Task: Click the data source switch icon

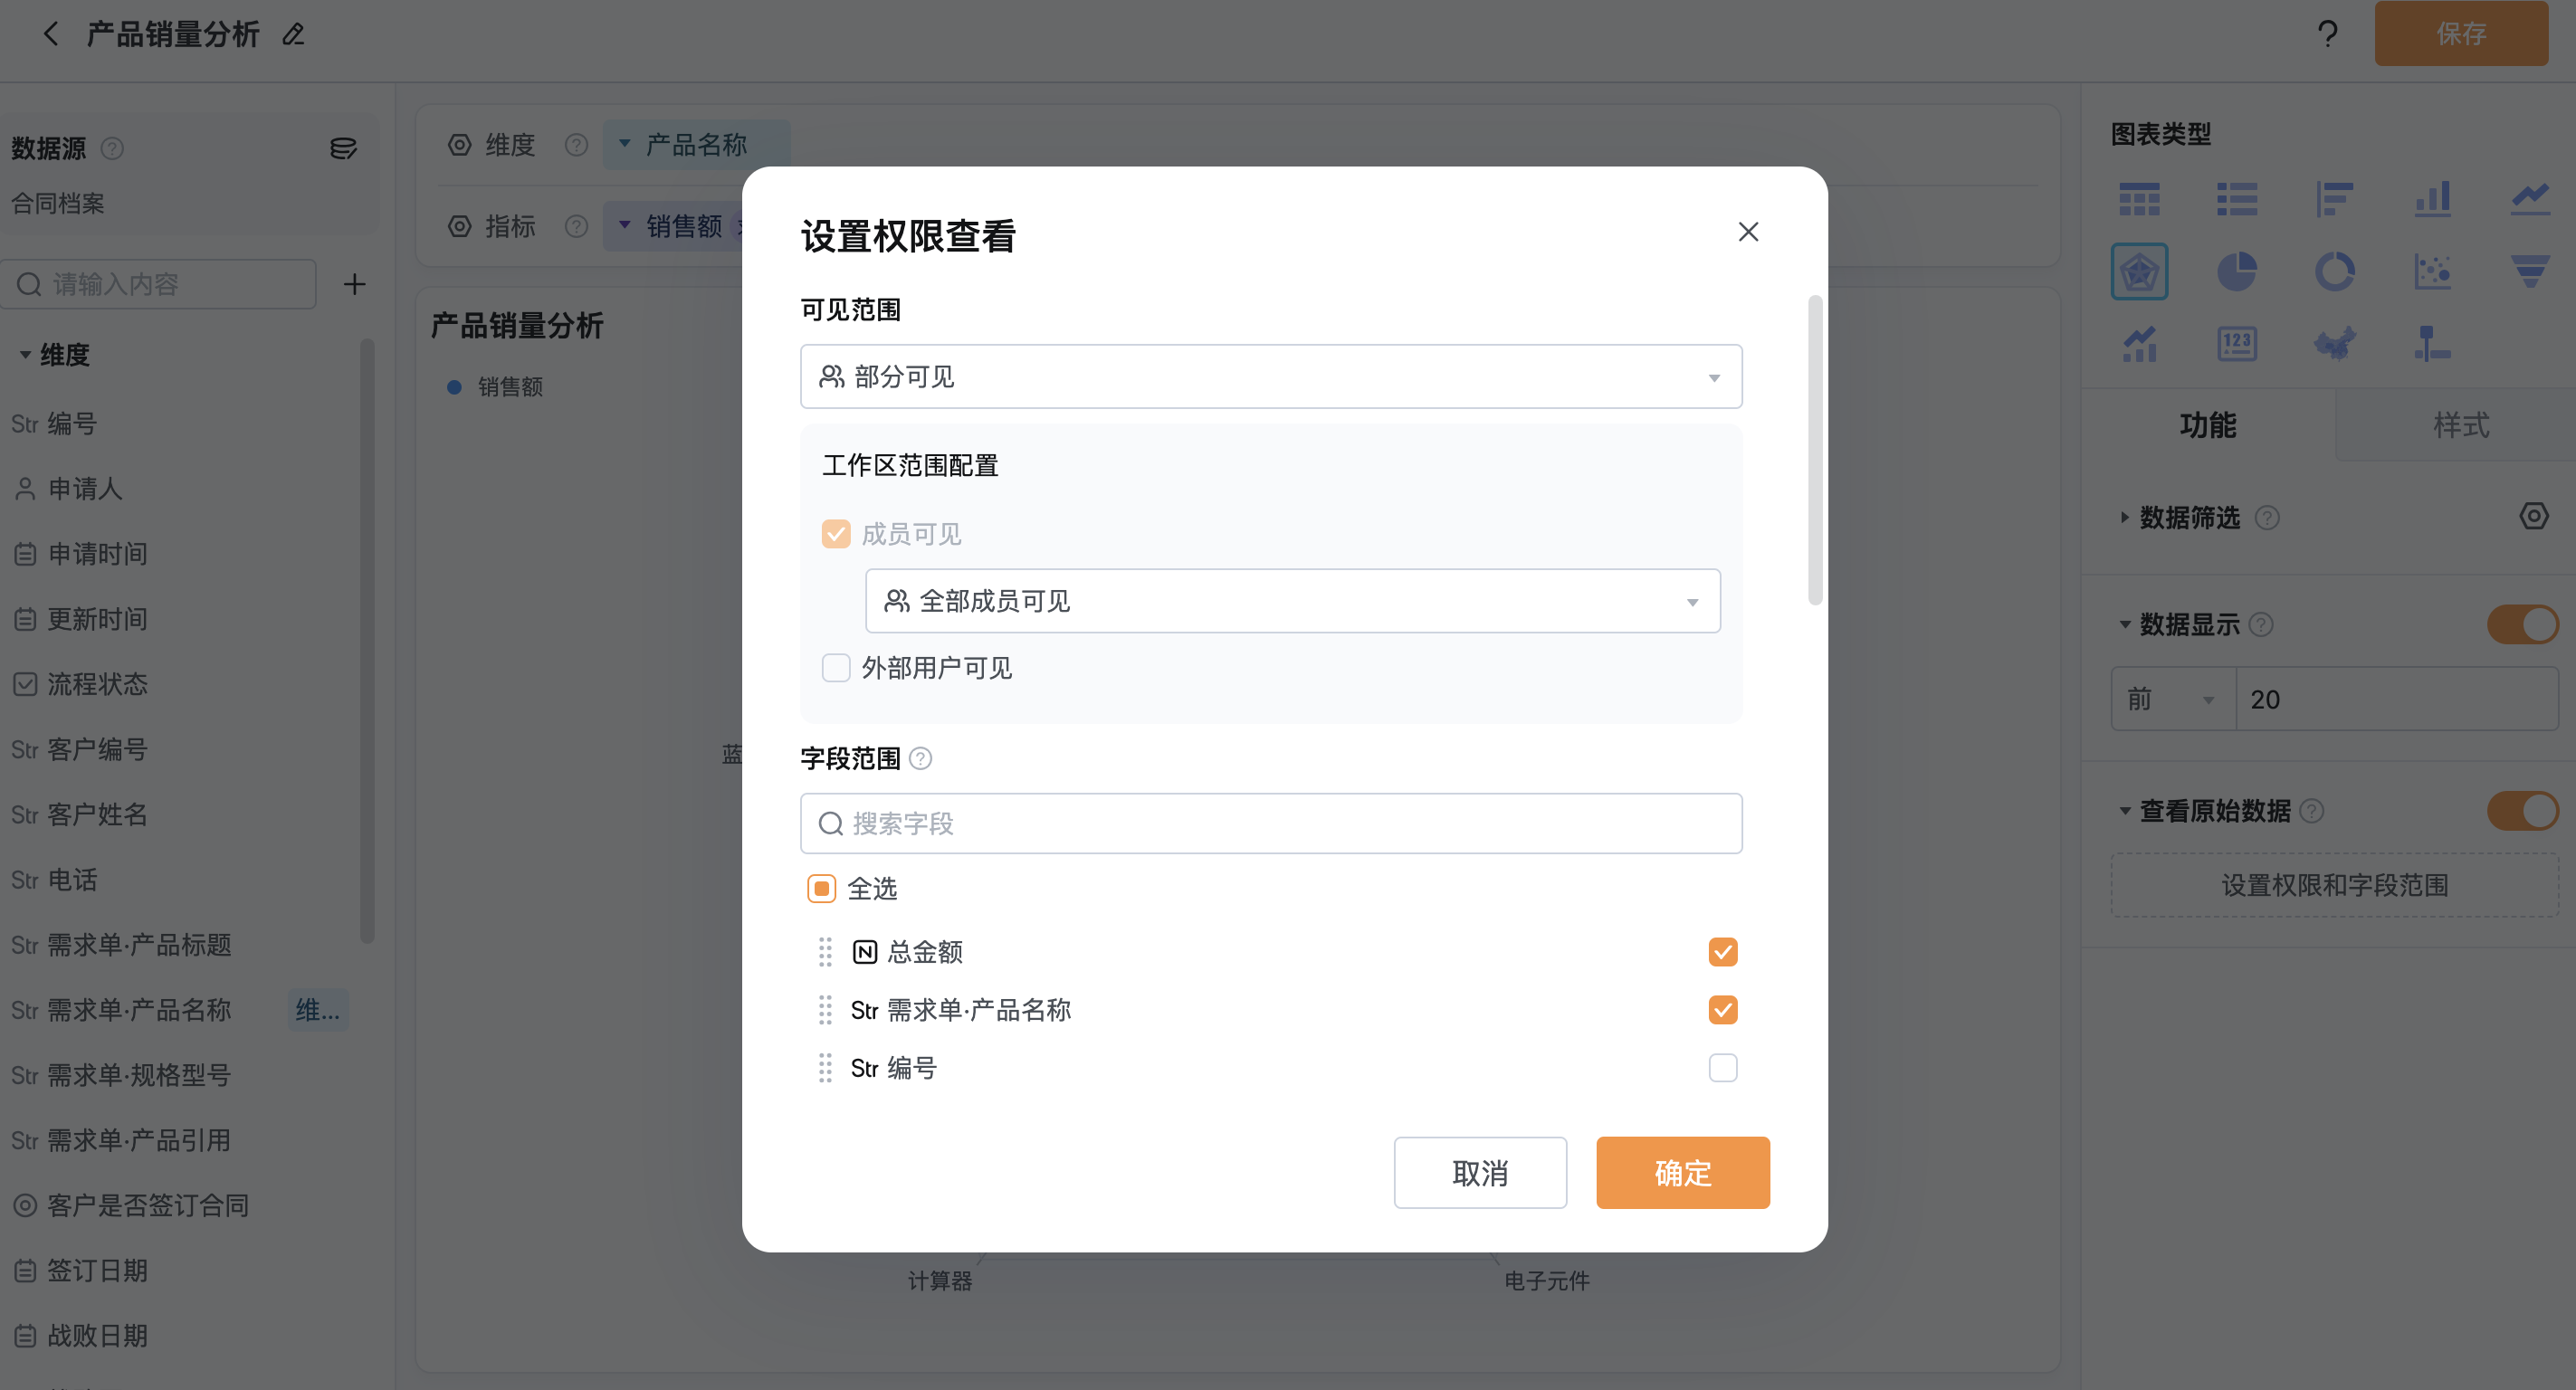Action: point(343,148)
